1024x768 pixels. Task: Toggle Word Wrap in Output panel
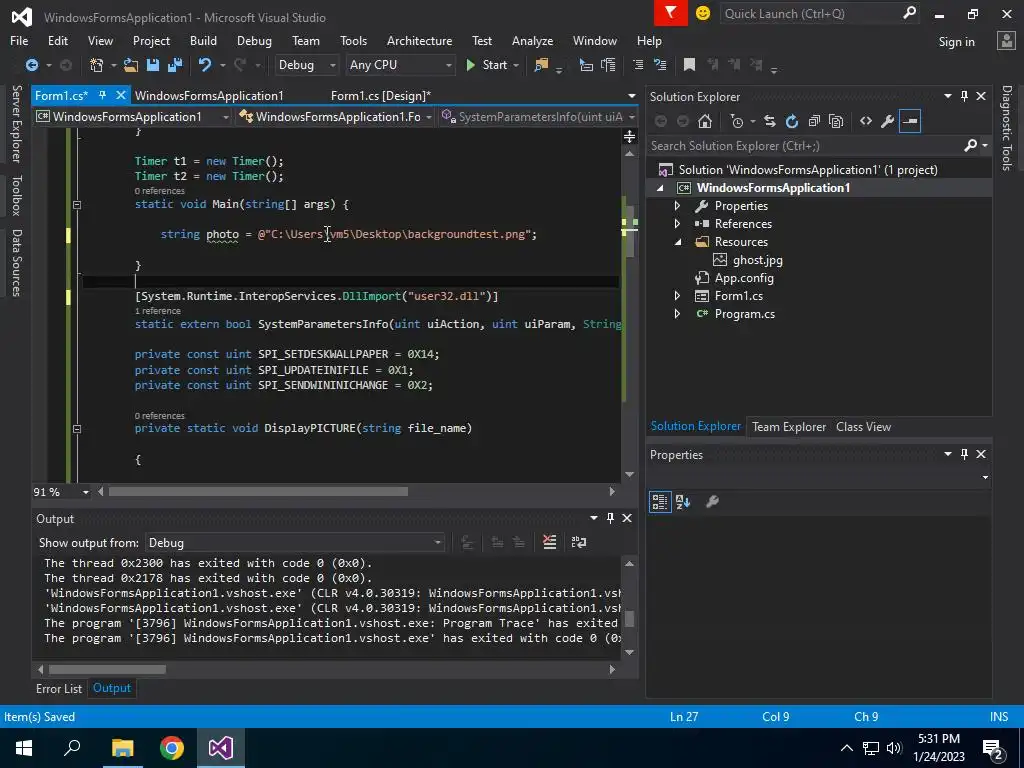(x=579, y=542)
